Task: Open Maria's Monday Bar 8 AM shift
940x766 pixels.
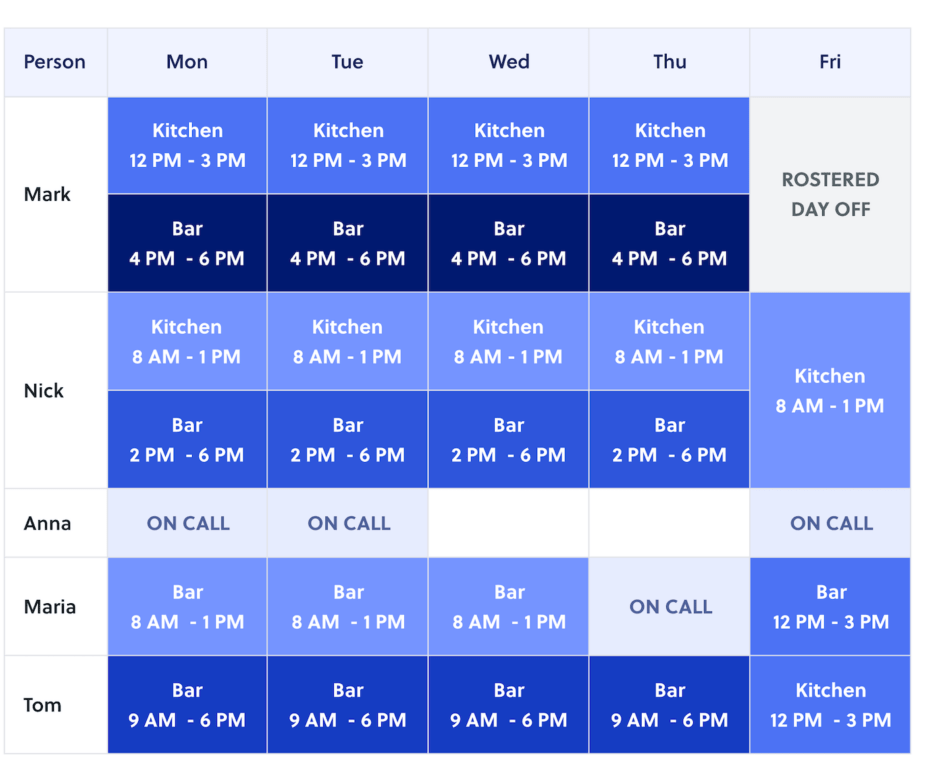Action: [187, 607]
